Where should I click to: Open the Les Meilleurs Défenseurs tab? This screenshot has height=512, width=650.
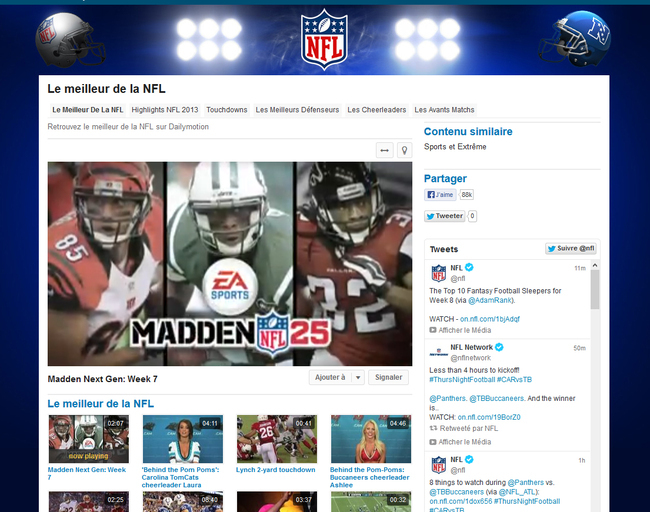pyautogui.click(x=297, y=110)
